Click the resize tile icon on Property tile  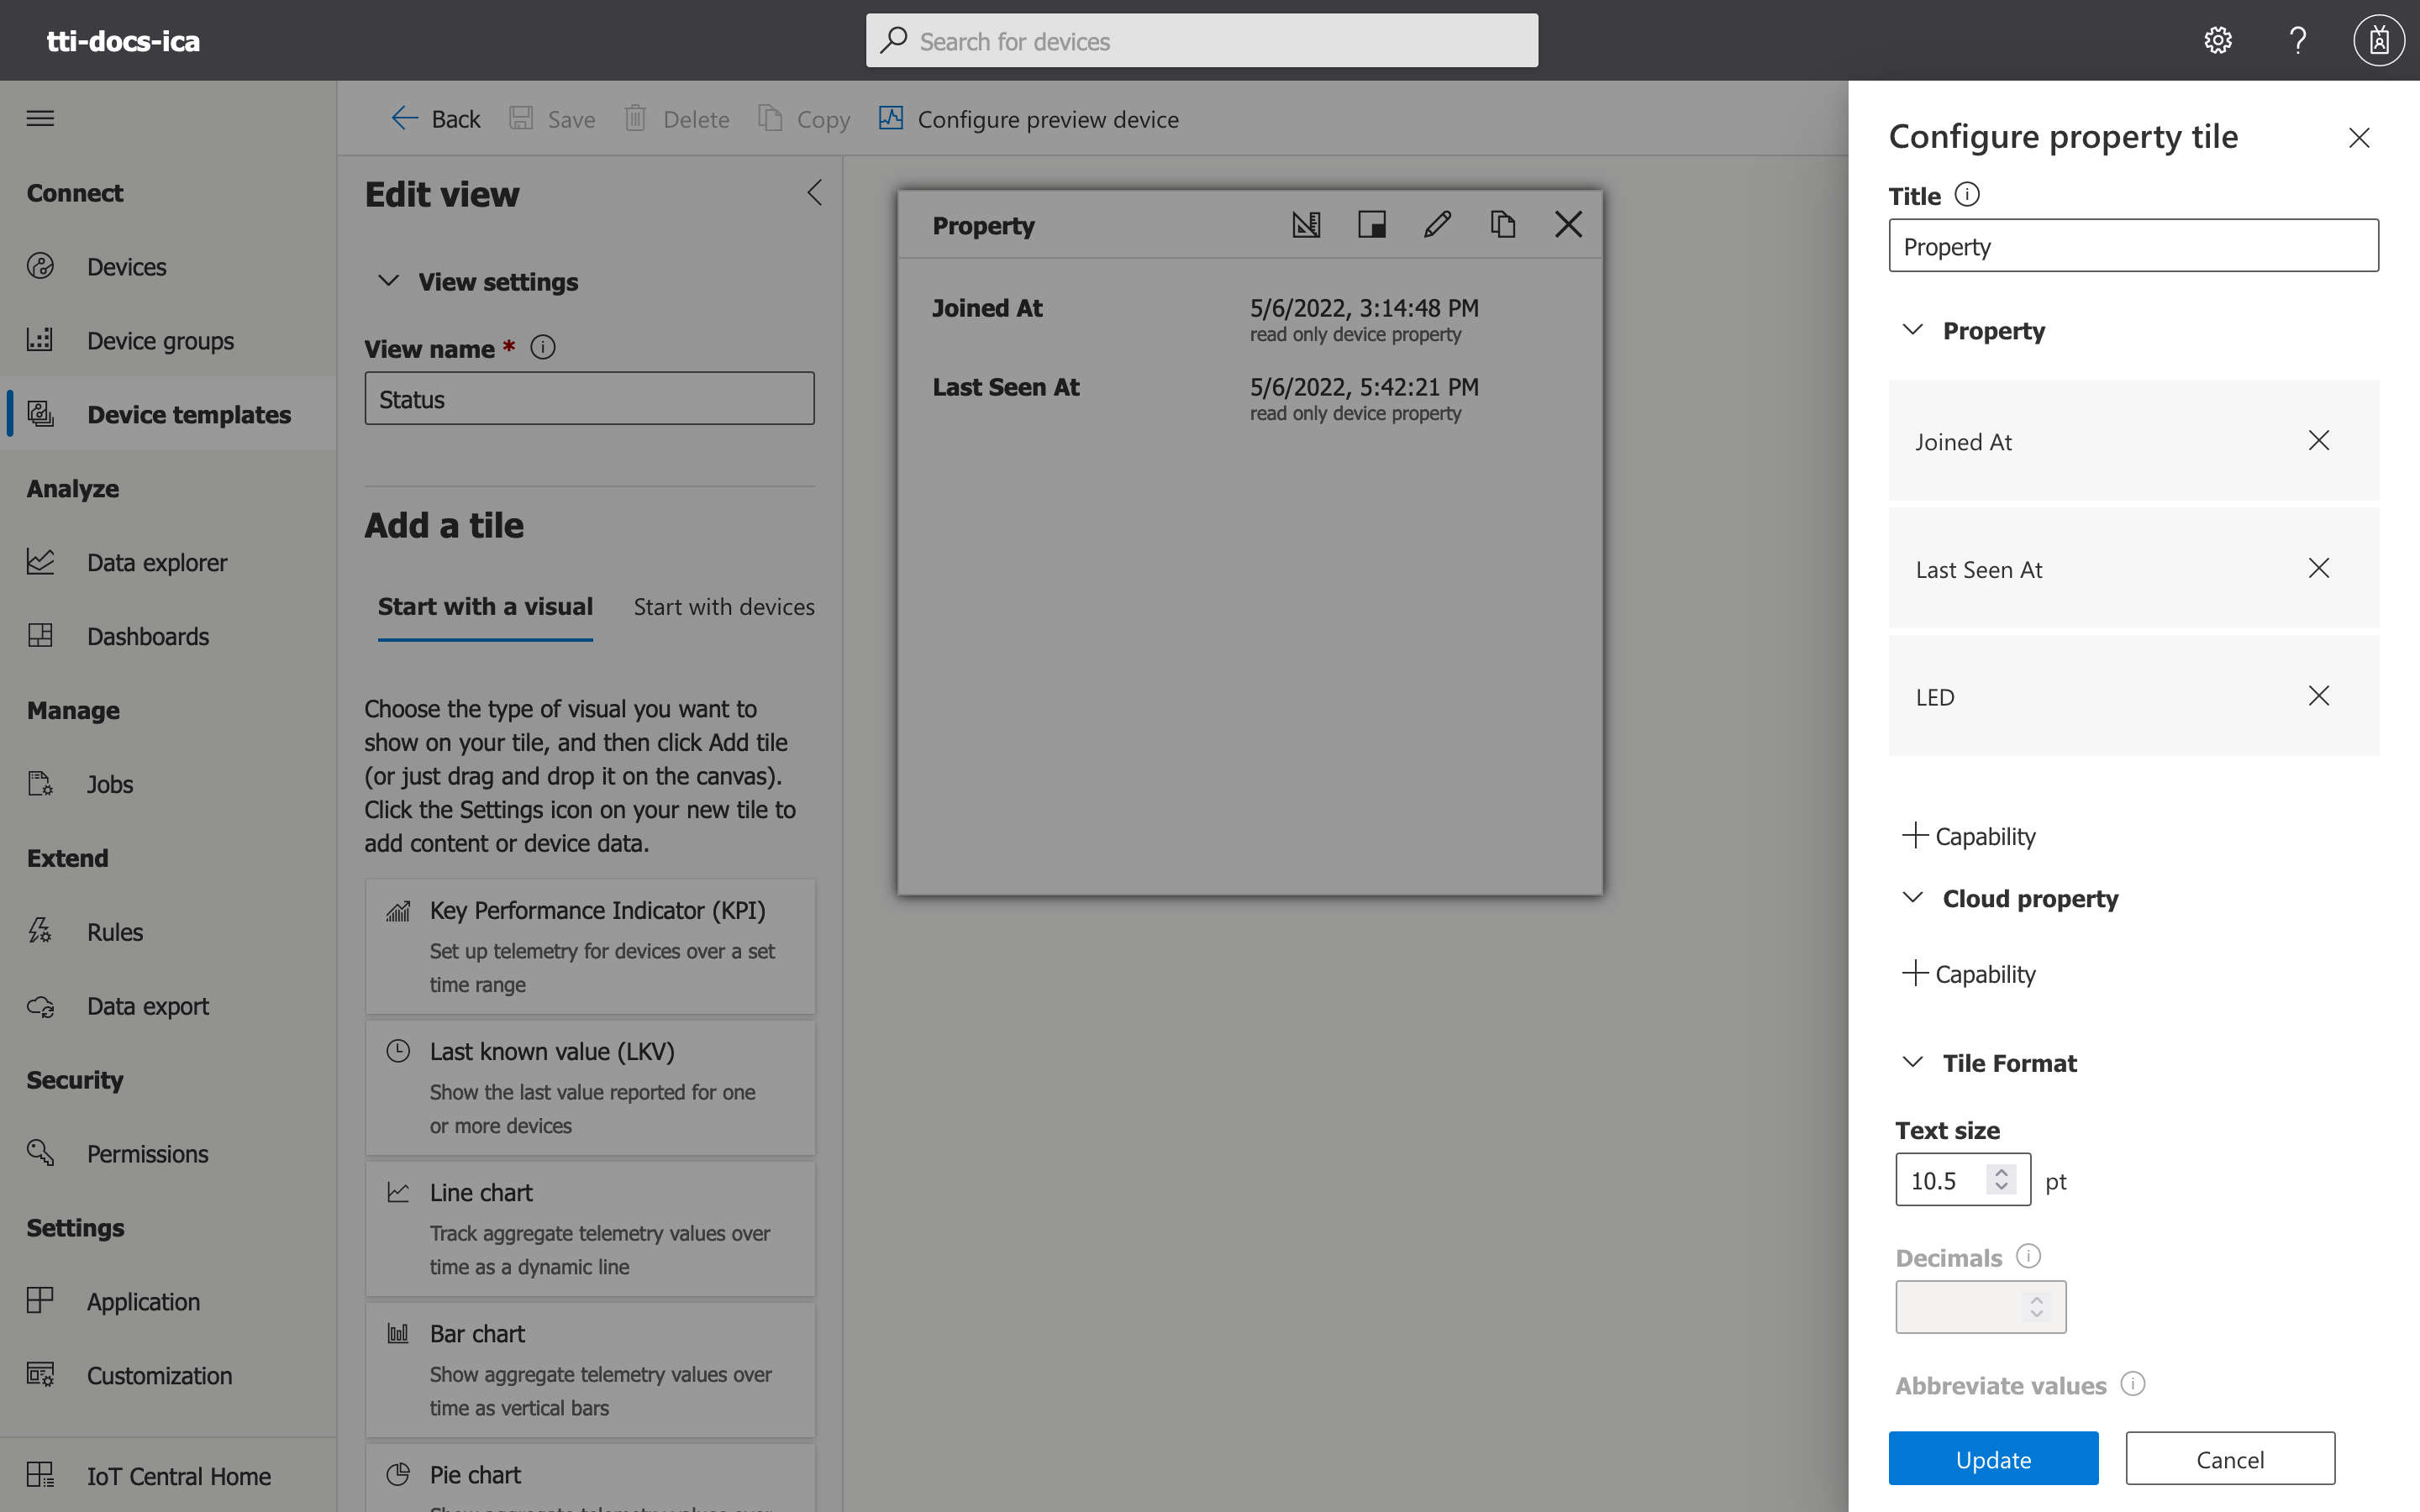click(1371, 224)
